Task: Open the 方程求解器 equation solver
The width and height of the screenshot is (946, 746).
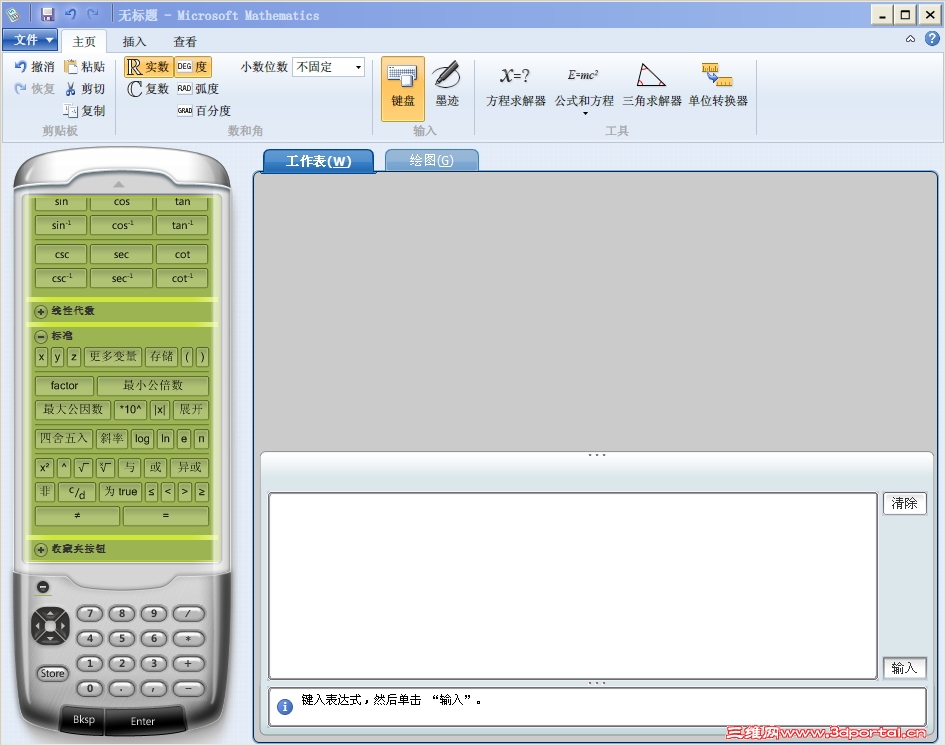Action: [516, 86]
